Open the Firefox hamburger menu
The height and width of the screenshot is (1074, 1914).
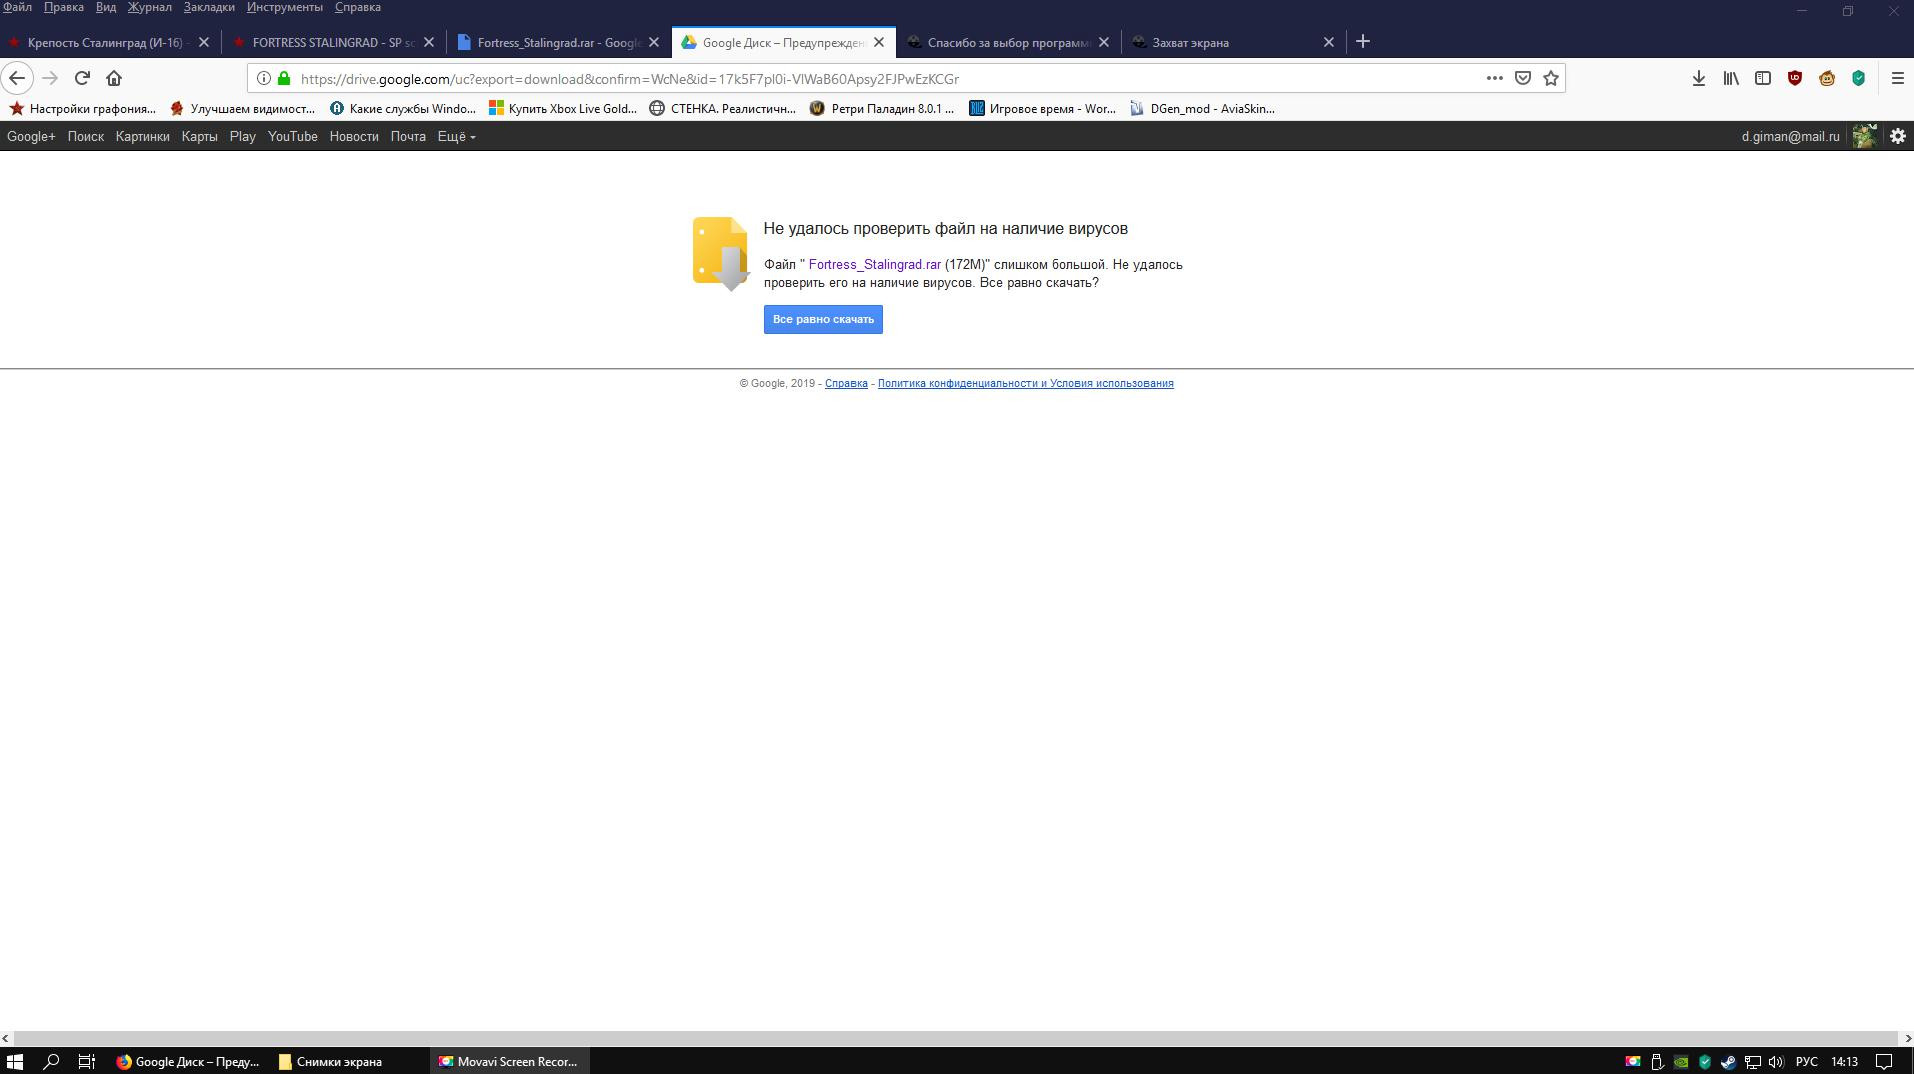[1897, 78]
